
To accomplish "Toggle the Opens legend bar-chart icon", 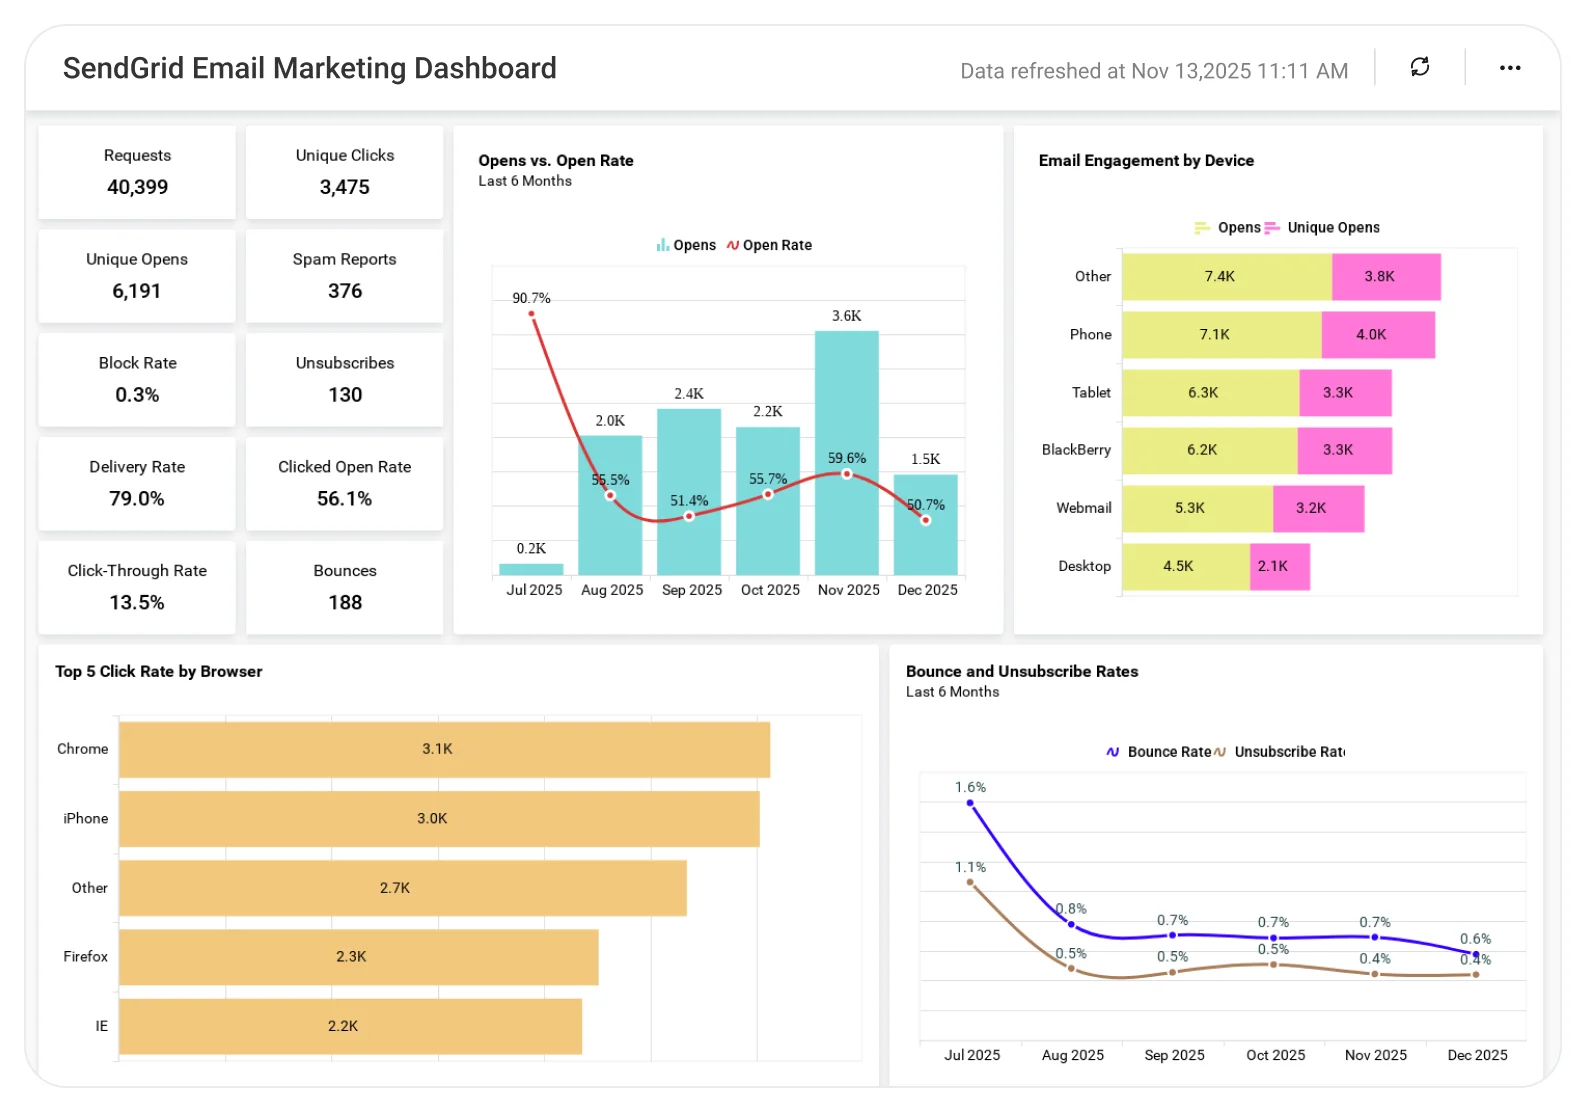I will click(x=662, y=245).
